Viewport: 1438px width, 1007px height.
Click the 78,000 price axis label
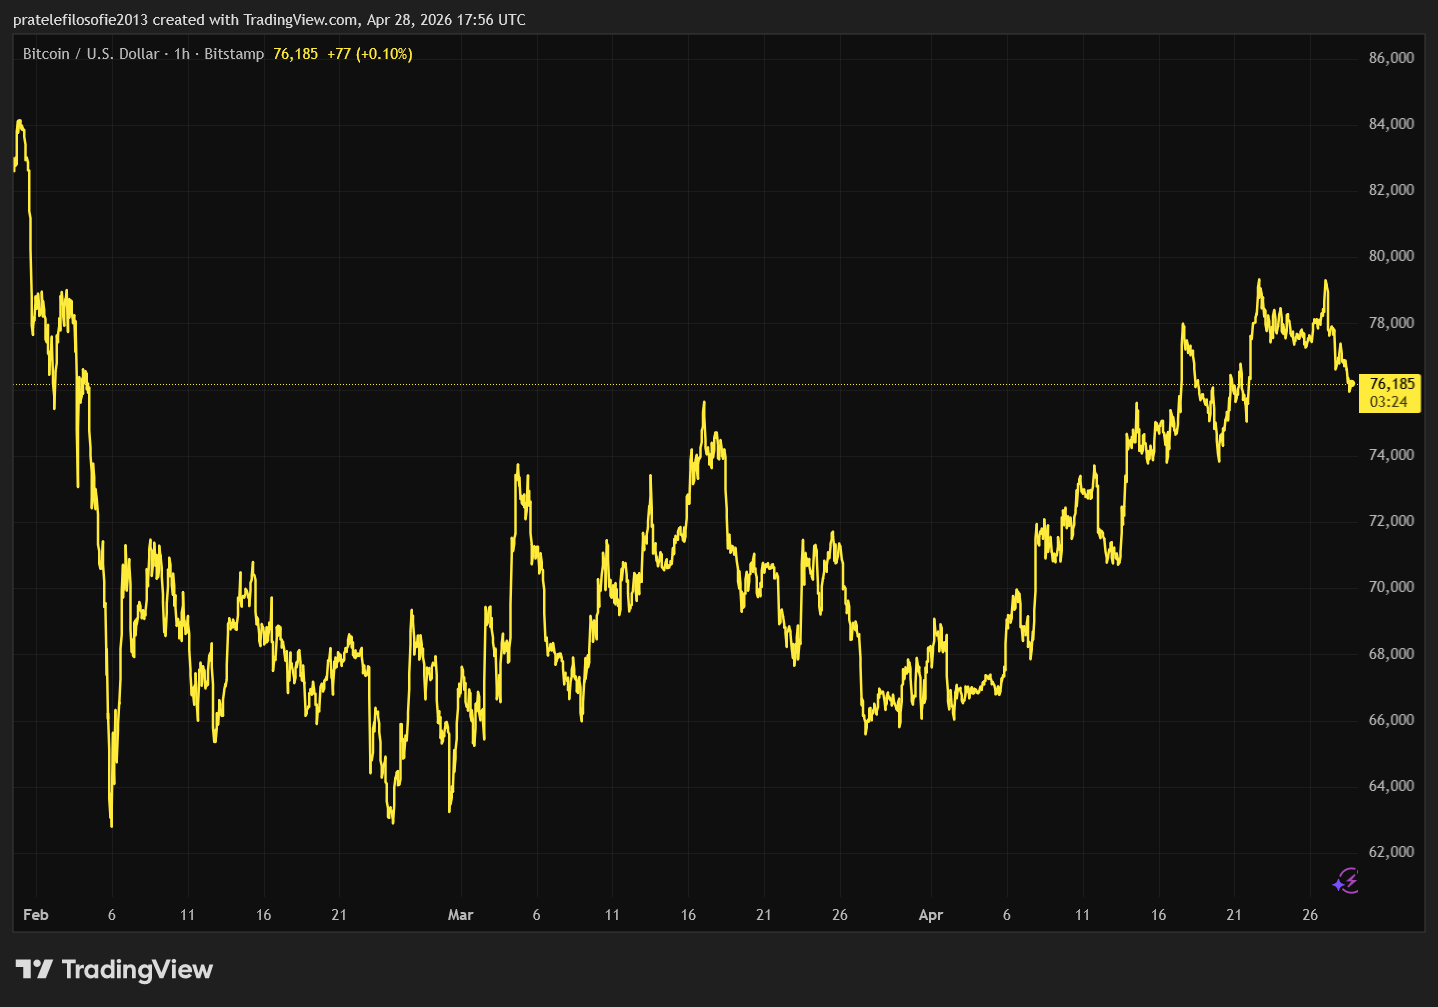point(1391,323)
